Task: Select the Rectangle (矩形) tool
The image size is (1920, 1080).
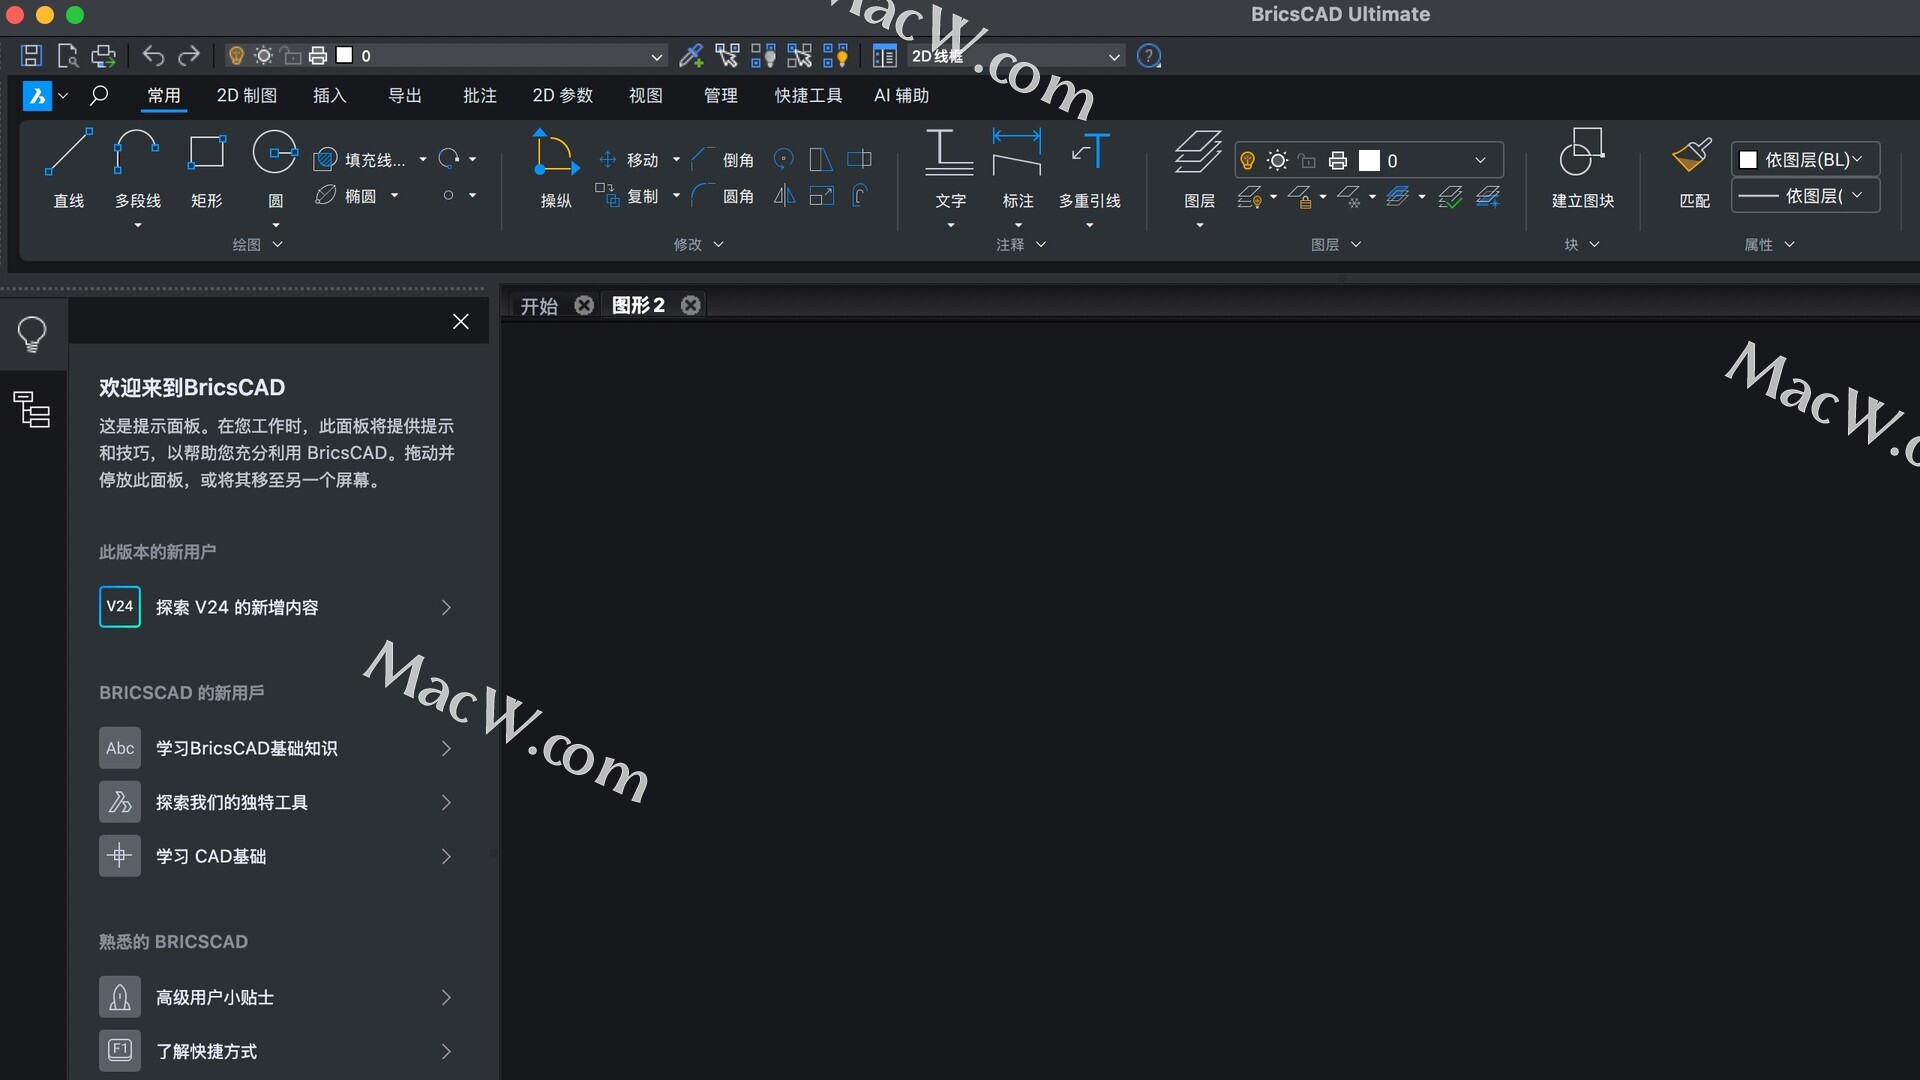Action: pyautogui.click(x=206, y=153)
